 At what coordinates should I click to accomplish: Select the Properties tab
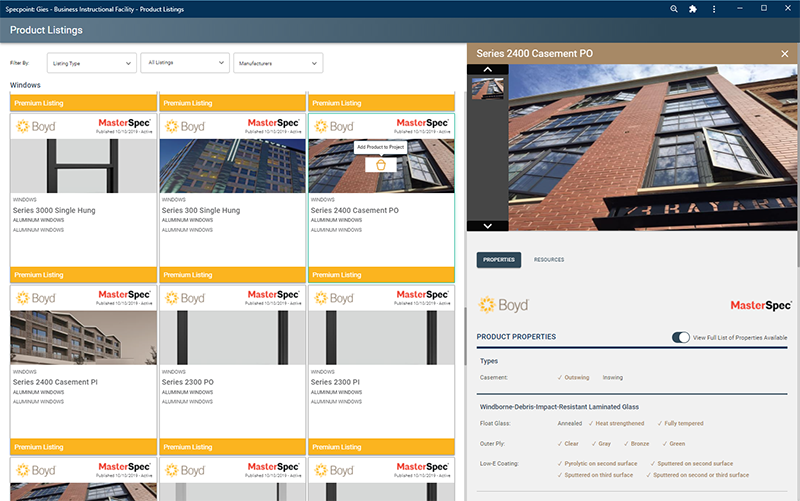pos(498,260)
